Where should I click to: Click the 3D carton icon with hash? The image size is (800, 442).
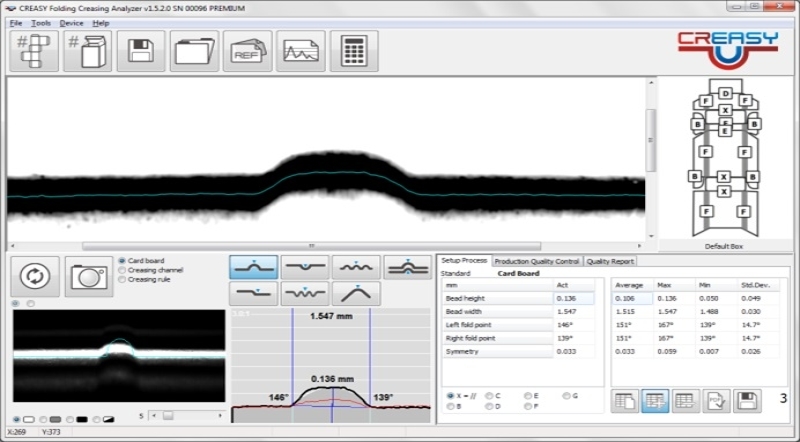coord(87,51)
